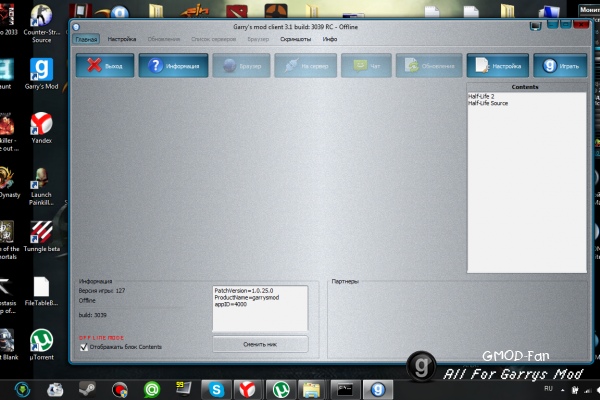Open the Чат chat toolbar button
Viewport: 600px width, 400px height.
(366, 66)
